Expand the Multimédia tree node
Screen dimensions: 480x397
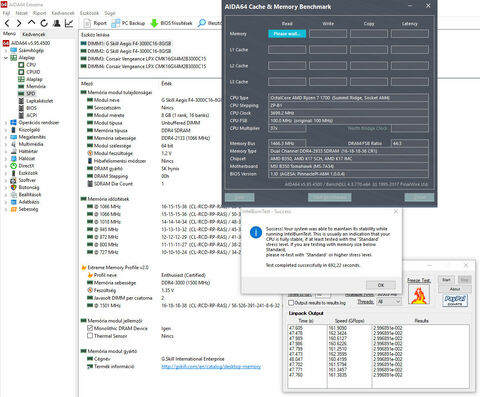(x=6, y=144)
